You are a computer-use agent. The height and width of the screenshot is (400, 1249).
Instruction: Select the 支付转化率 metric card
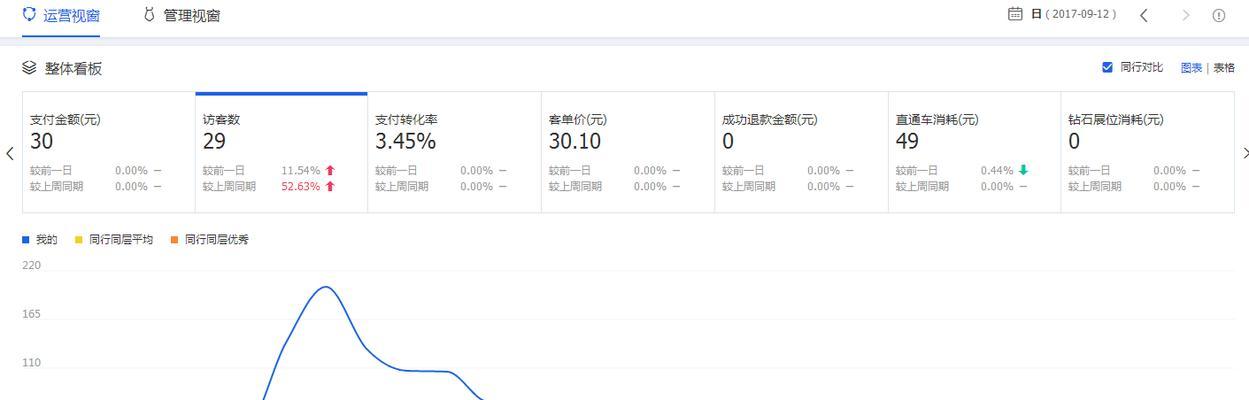(x=454, y=152)
